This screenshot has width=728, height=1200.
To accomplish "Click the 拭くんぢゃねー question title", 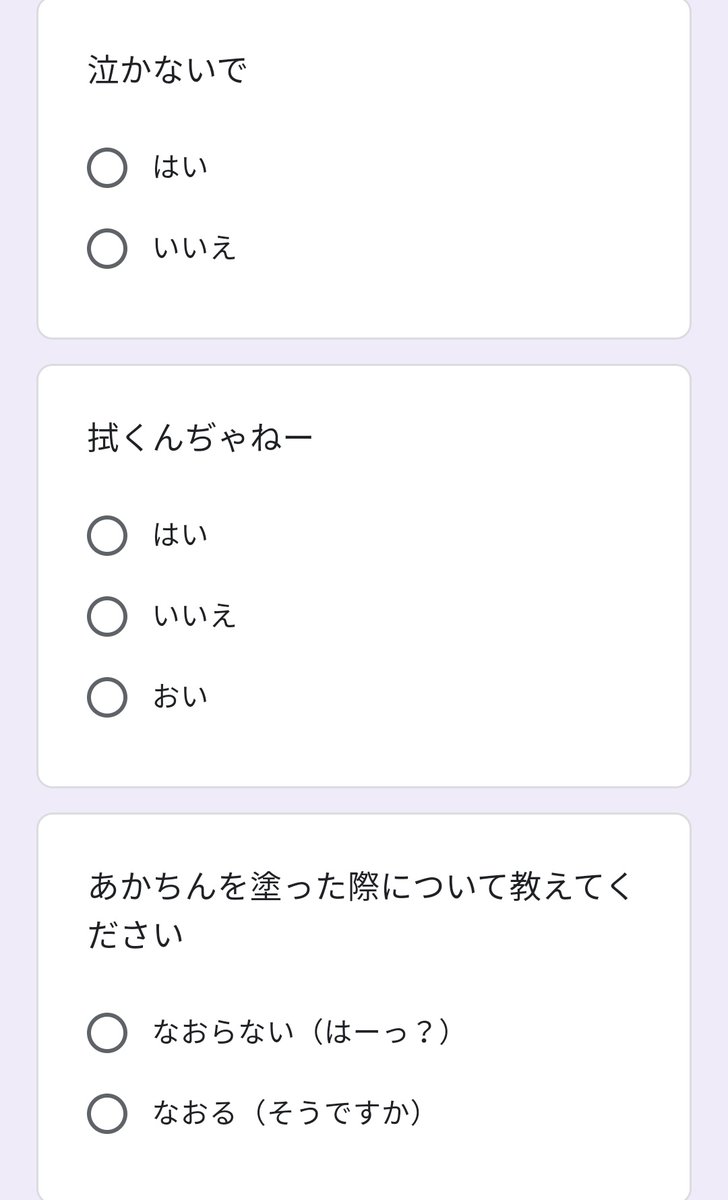I will [x=200, y=438].
